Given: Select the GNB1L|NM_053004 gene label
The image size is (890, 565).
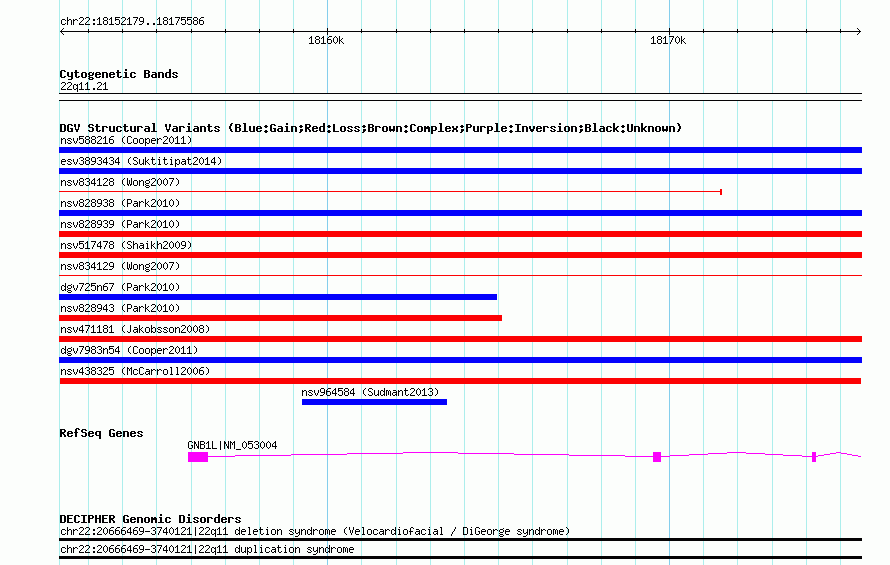Looking at the screenshot, I should [x=232, y=445].
